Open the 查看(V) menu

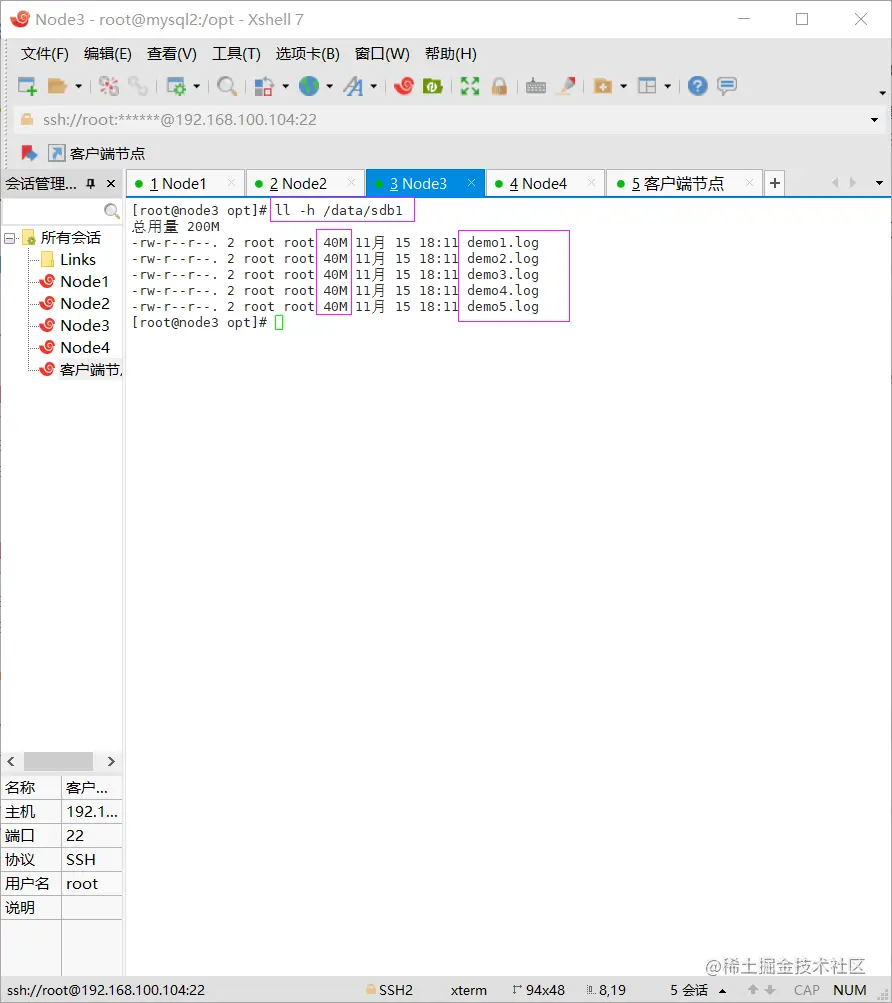[x=171, y=54]
